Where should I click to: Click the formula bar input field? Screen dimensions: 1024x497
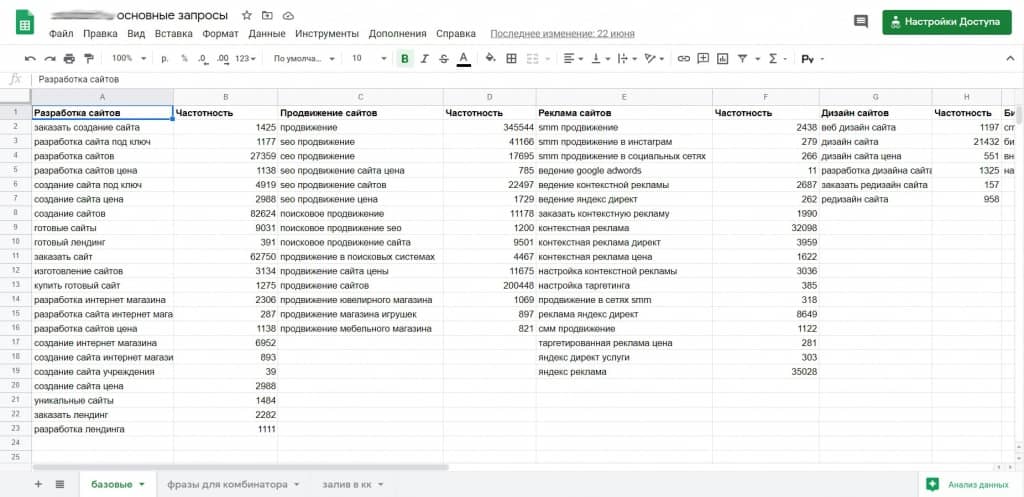pyautogui.click(x=500, y=78)
